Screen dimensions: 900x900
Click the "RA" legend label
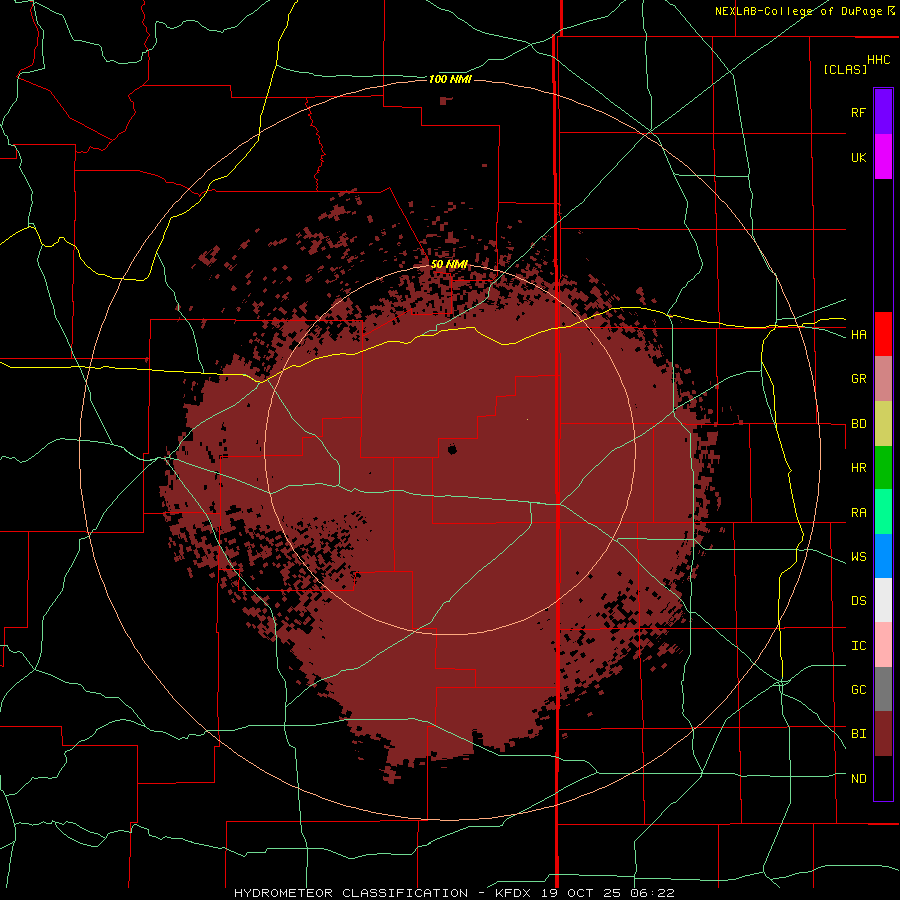click(858, 513)
